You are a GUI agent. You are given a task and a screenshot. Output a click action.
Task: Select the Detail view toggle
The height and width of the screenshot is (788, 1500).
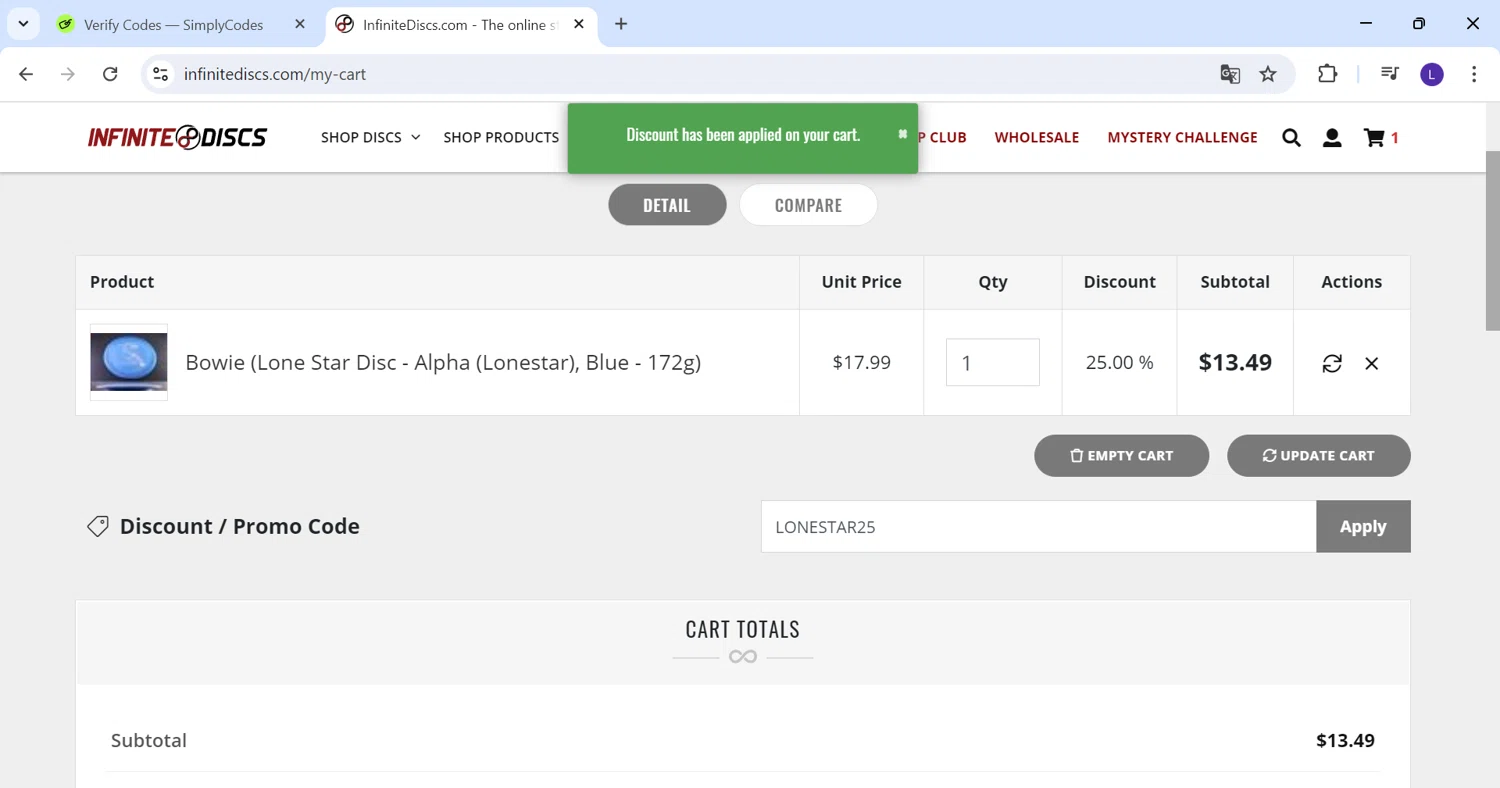[667, 205]
